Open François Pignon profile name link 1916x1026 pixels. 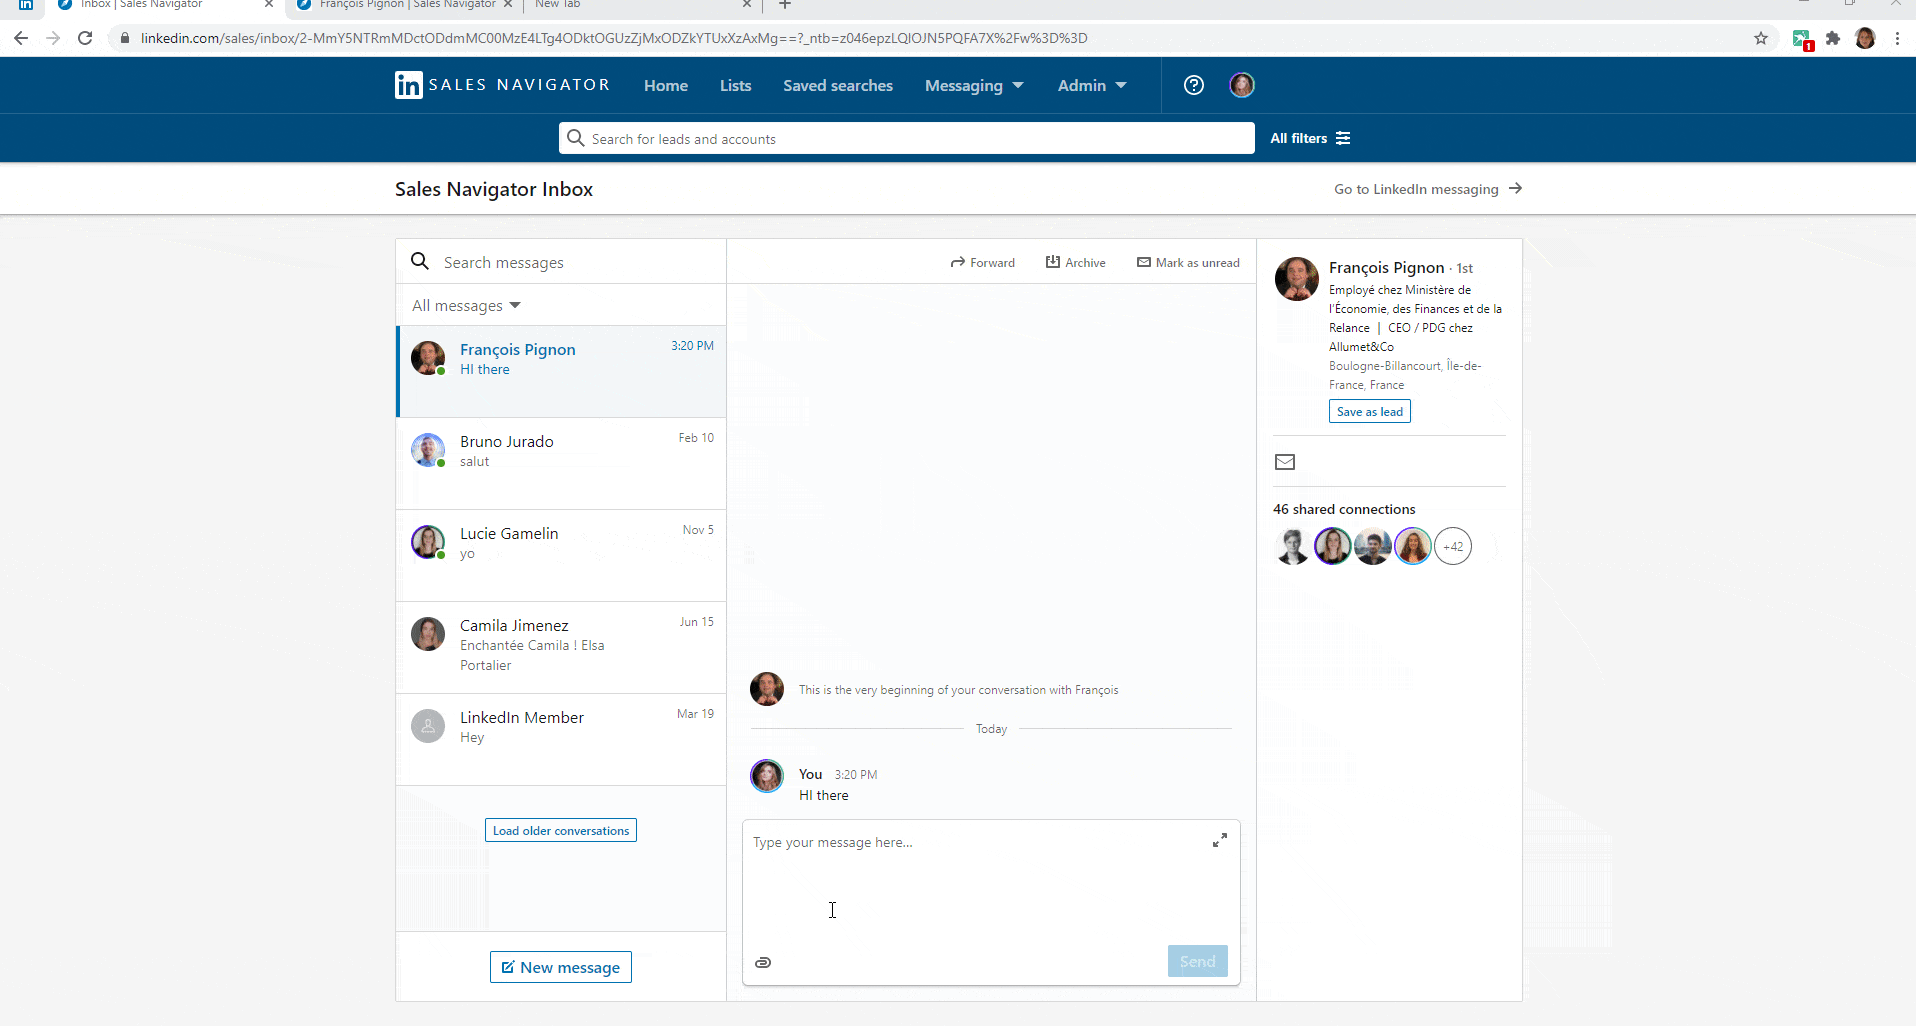click(x=1386, y=267)
